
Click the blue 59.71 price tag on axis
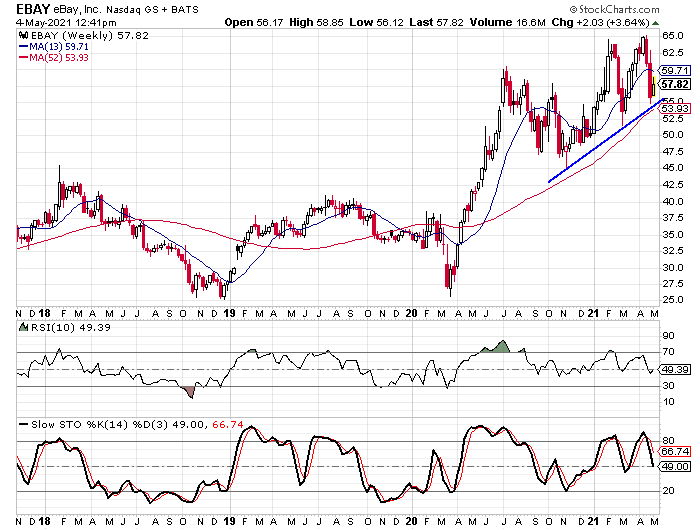(x=675, y=71)
